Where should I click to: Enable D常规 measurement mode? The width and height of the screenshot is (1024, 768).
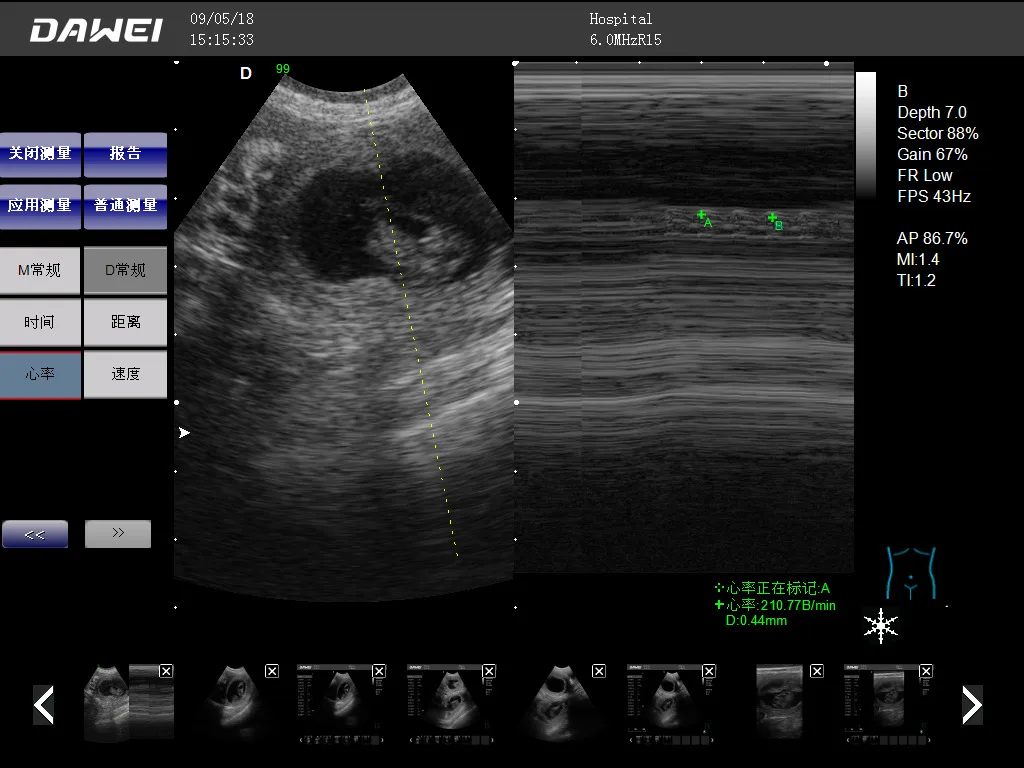point(125,270)
